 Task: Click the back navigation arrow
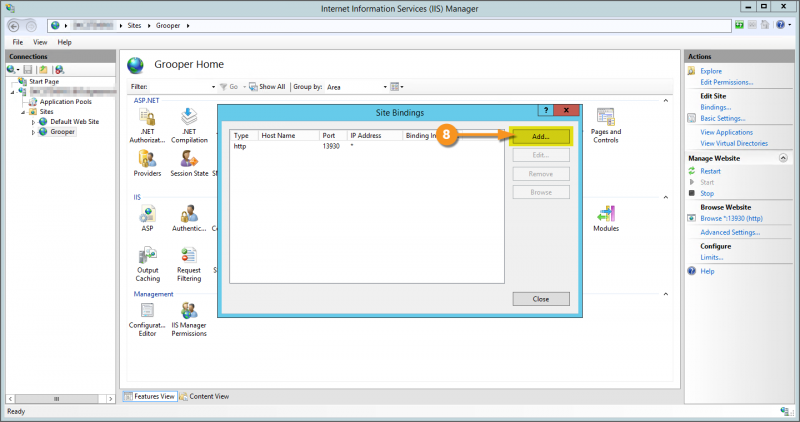[x=14, y=26]
